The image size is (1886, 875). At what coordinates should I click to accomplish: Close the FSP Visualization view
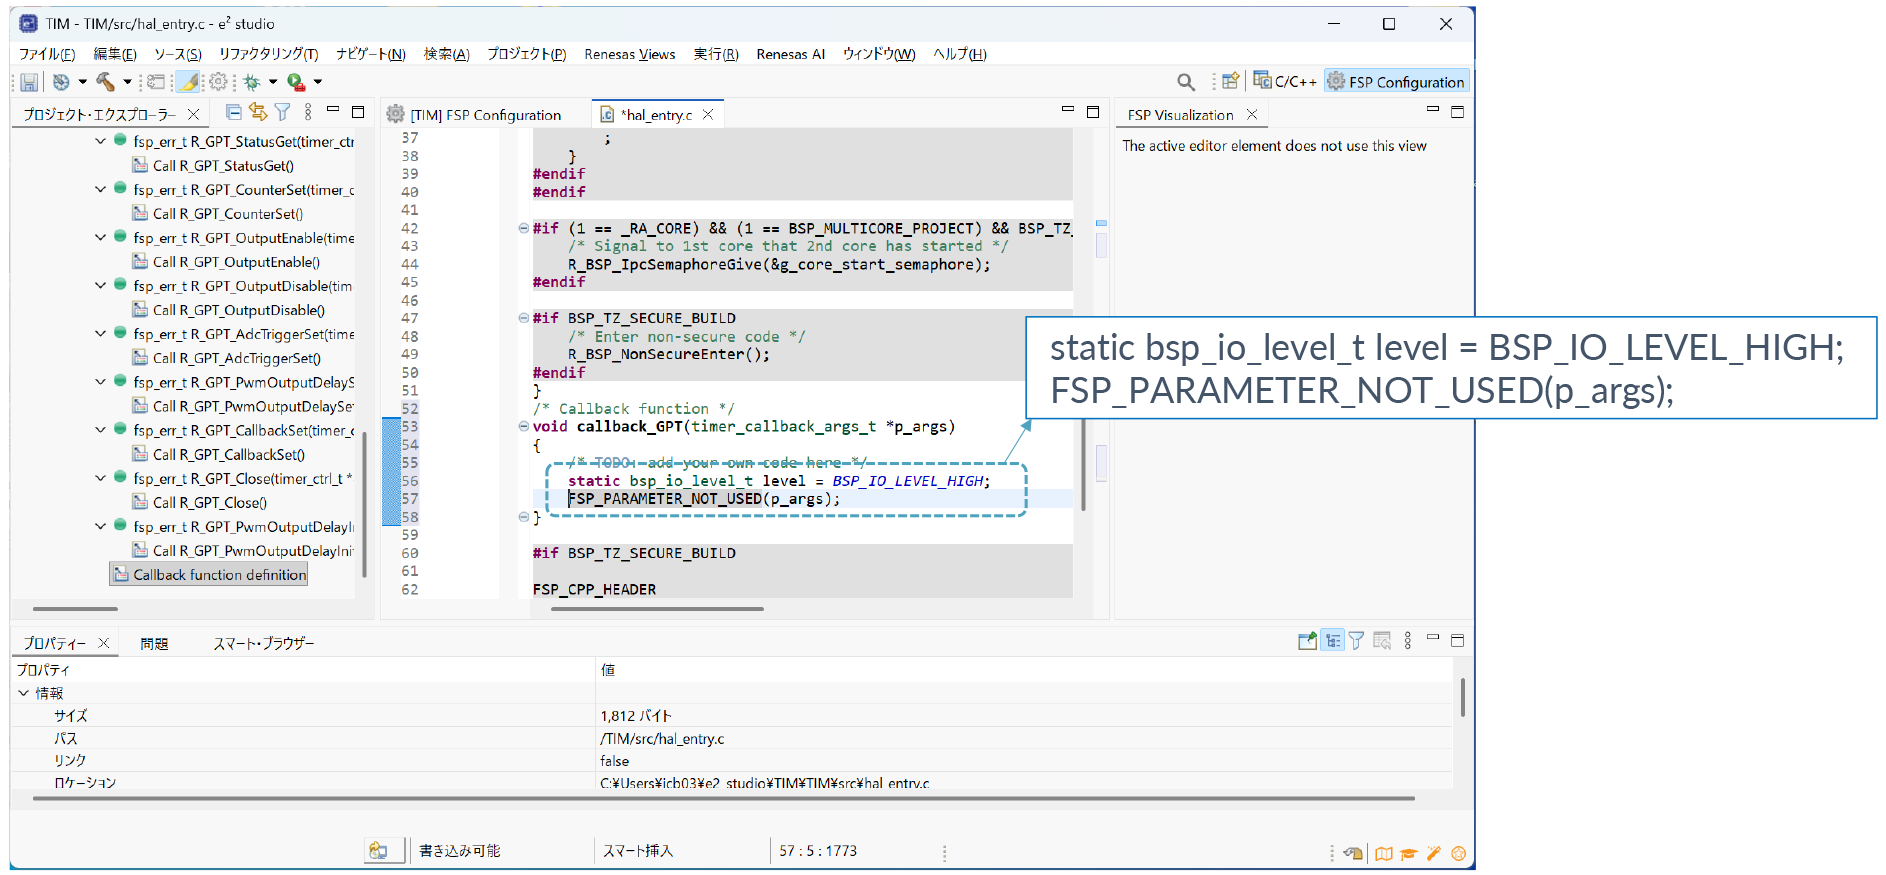click(x=1252, y=115)
